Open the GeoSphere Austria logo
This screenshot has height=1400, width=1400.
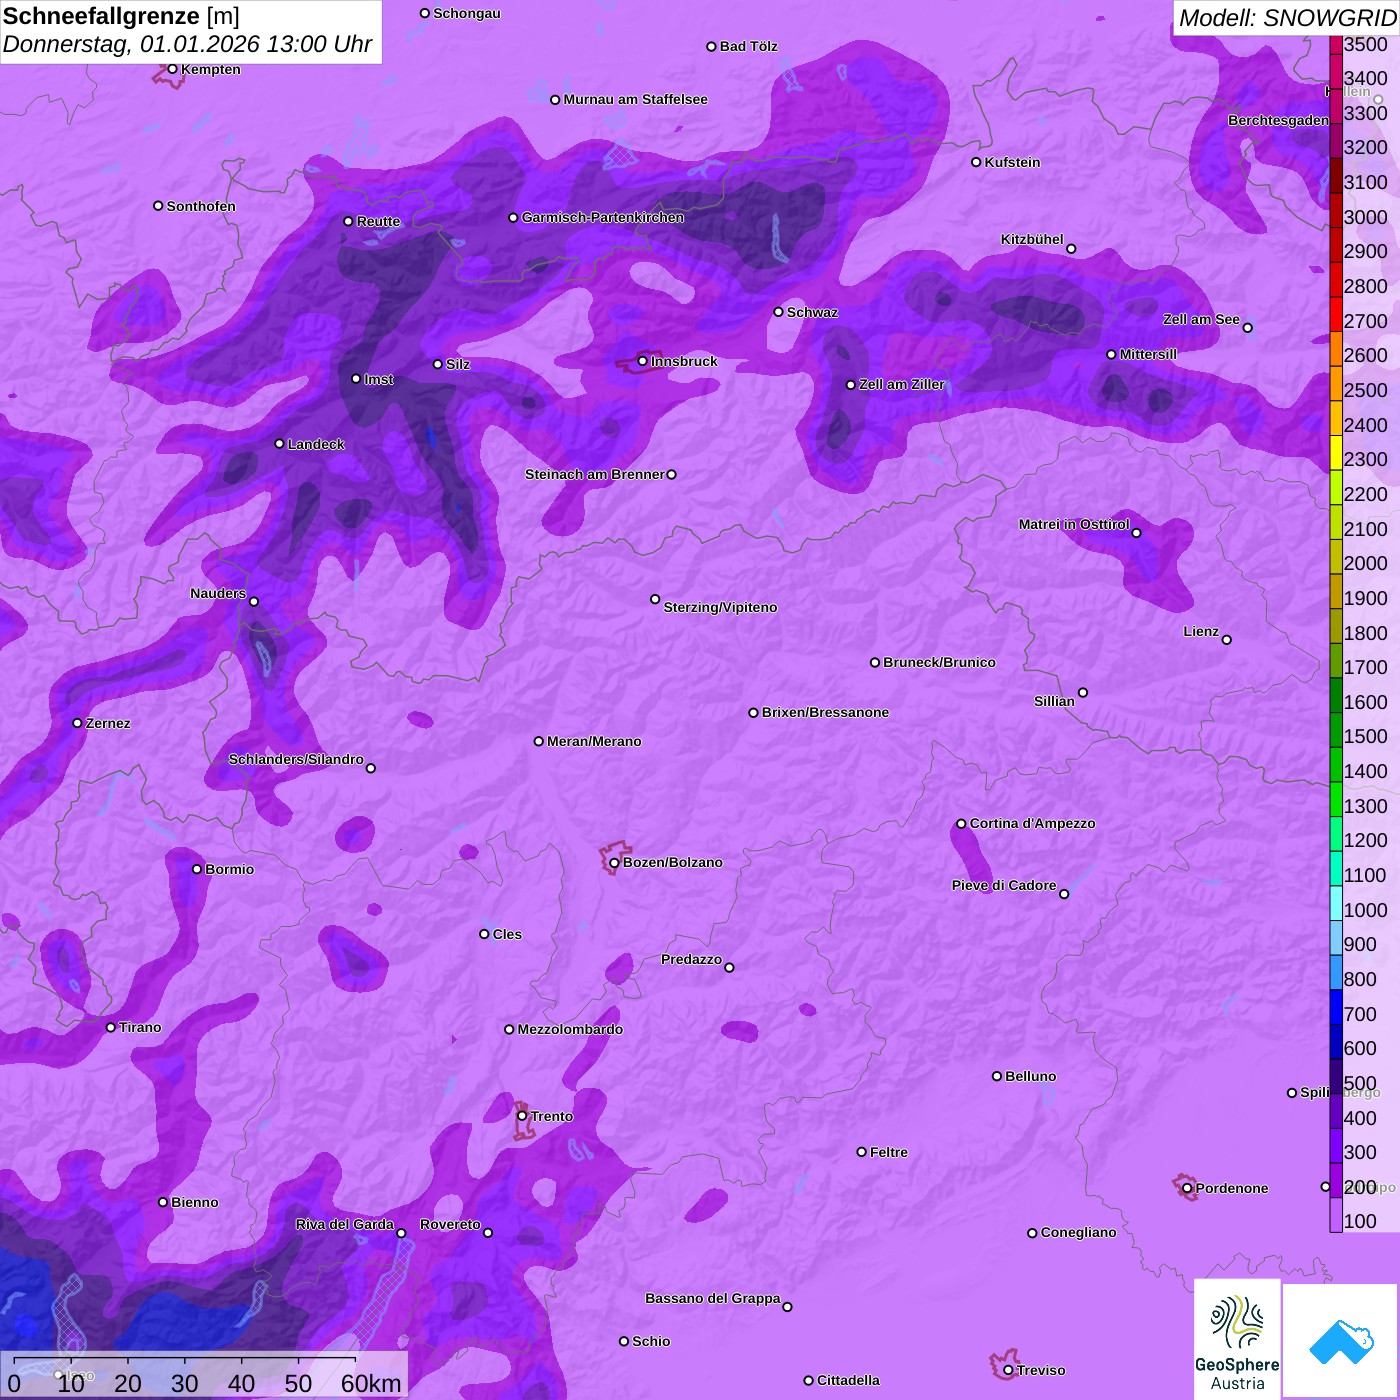pyautogui.click(x=1237, y=1339)
